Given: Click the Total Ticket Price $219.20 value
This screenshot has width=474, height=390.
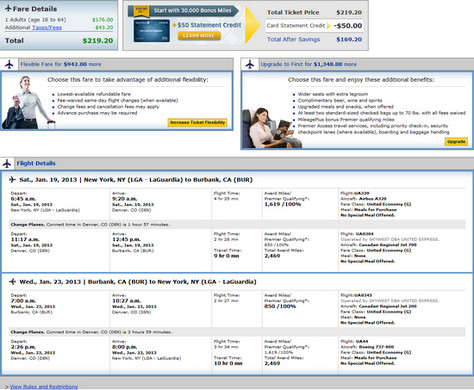Looking at the screenshot, I should pos(349,12).
